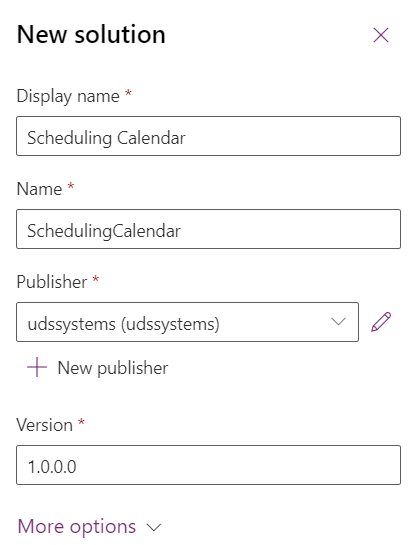Expand the chevron next to More options
416x545 pixels.
click(x=154, y=527)
